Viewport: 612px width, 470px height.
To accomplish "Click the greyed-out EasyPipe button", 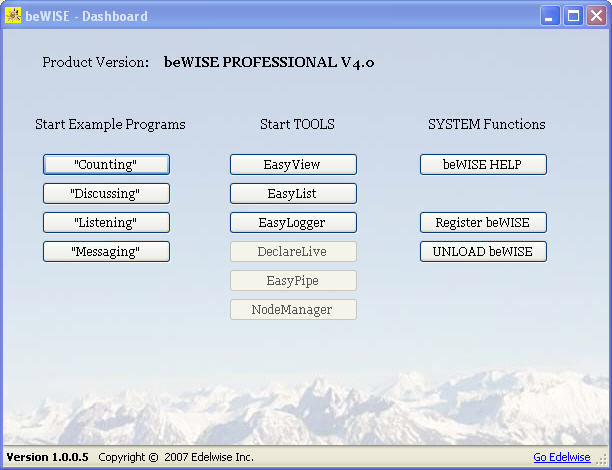I will click(293, 280).
